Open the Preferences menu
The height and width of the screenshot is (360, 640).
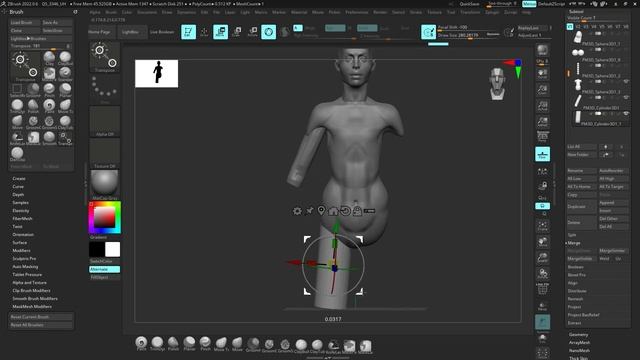point(357,12)
